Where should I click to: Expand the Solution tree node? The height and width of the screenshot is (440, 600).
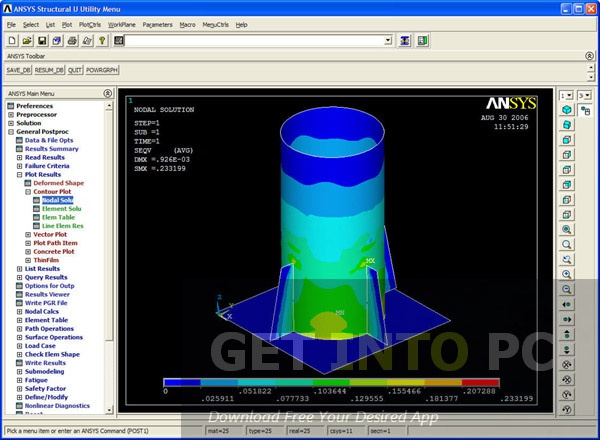[11, 123]
